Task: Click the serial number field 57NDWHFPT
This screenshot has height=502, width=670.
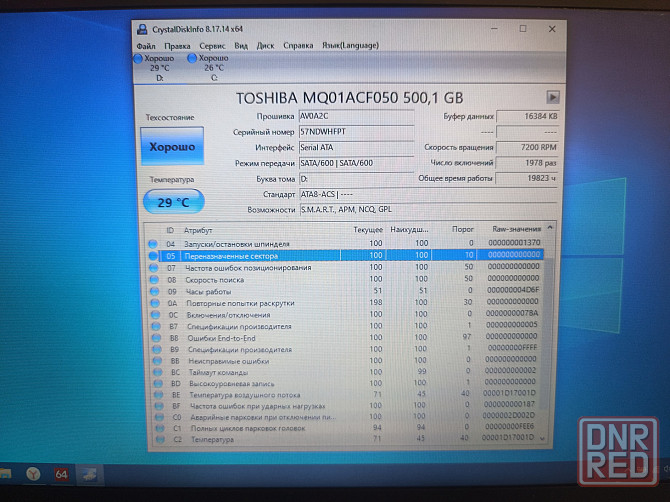Action: click(356, 132)
